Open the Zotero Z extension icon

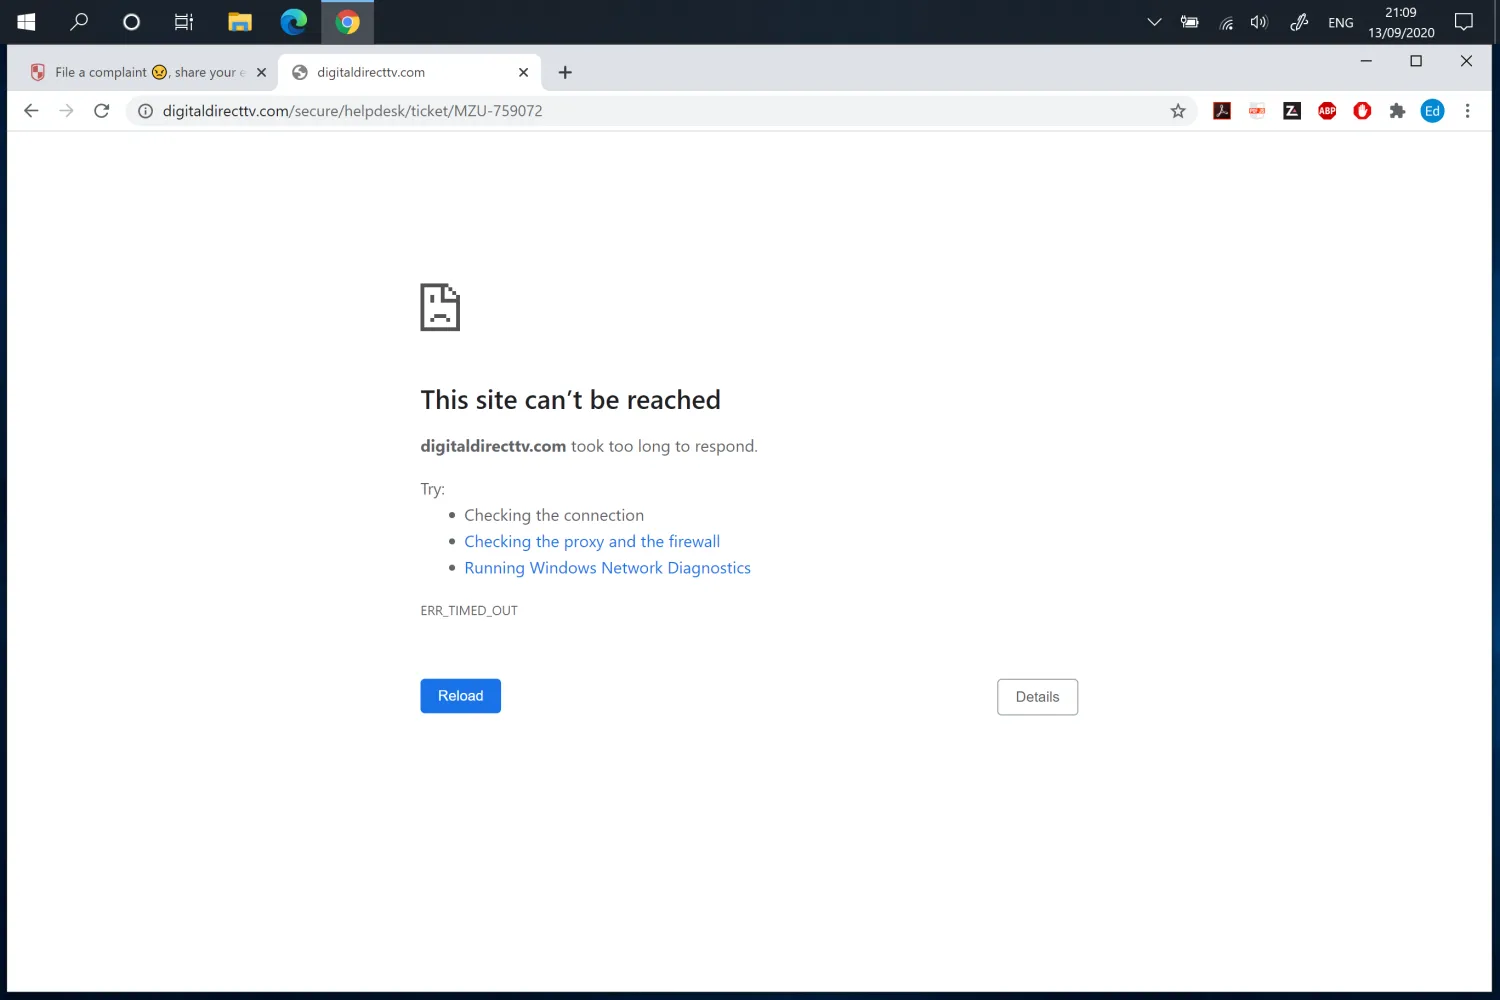(x=1292, y=111)
